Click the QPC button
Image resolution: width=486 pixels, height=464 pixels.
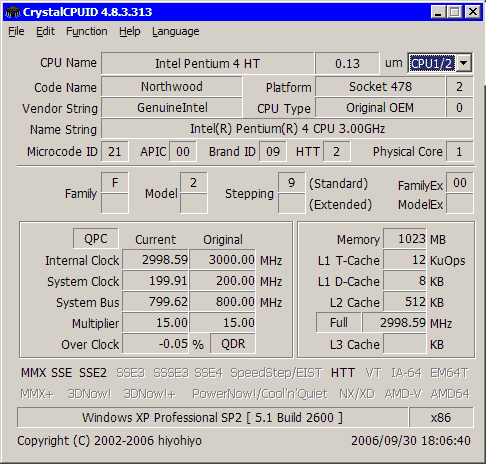(x=96, y=239)
